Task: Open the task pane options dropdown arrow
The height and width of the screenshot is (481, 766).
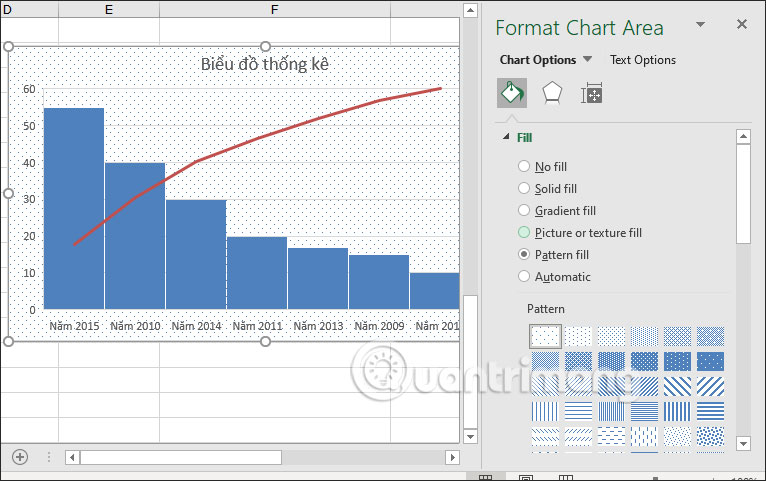Action: coord(700,25)
